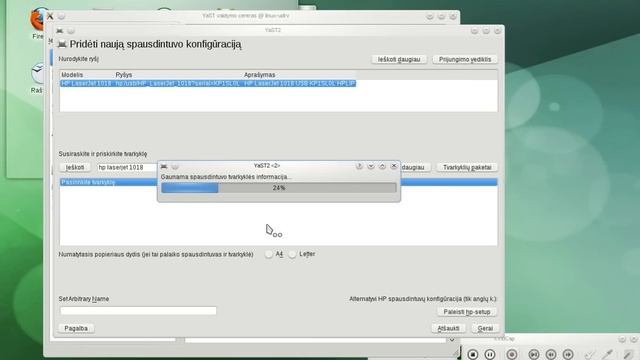Click the Ieškoti driver search button
The height and width of the screenshot is (360, 640).
click(x=75, y=167)
